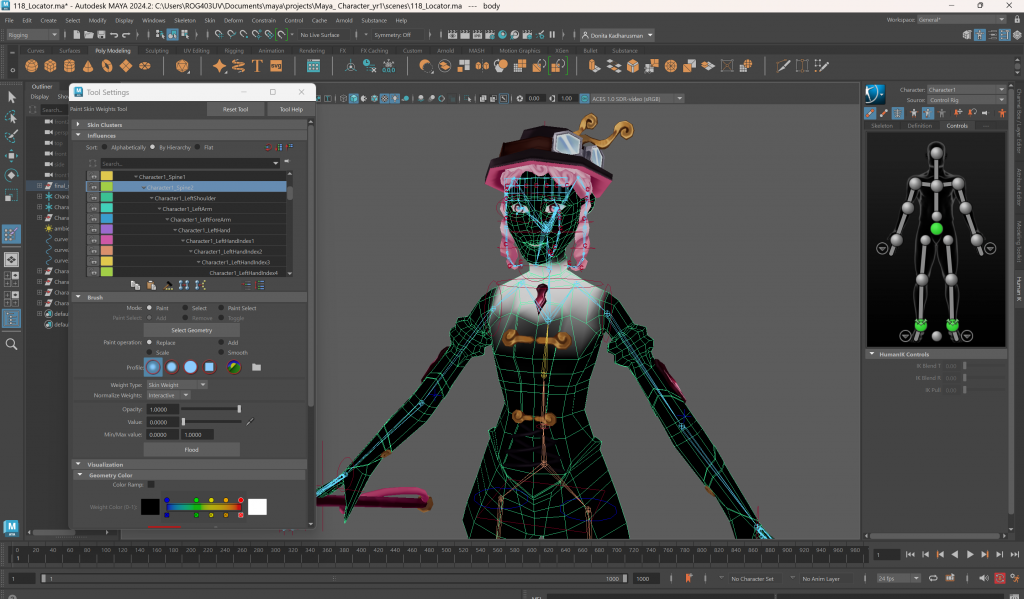Viewport: 1024px width, 599px height.
Task: Click the Sweep Mesh spiral shelf icon
Action: [238, 65]
